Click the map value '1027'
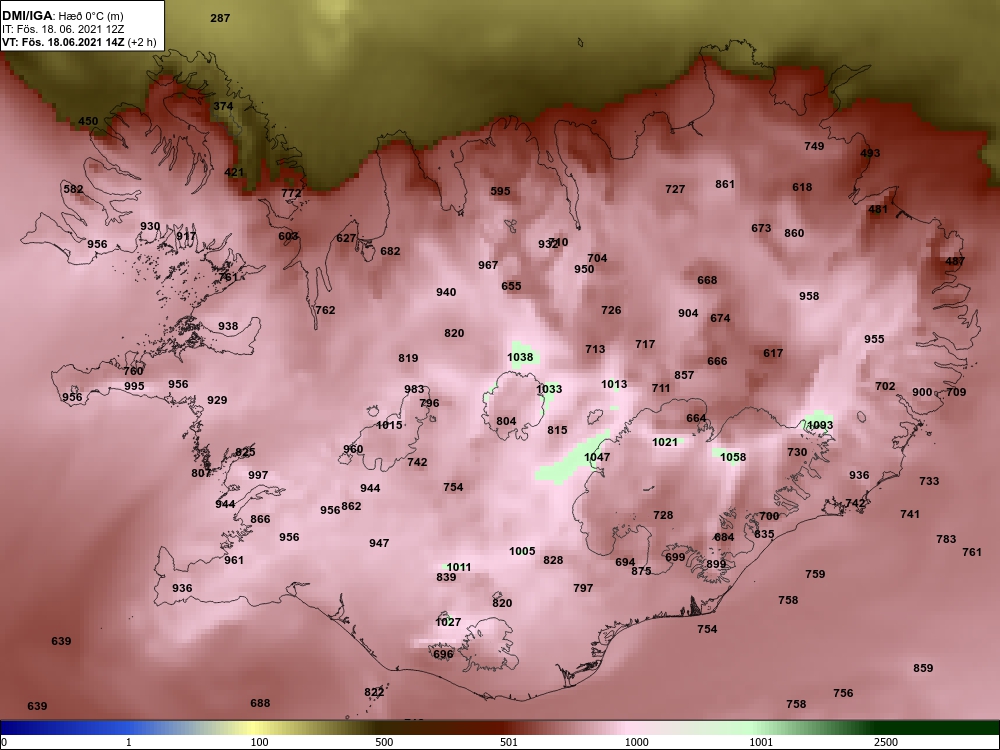The image size is (1000, 750). point(448,622)
